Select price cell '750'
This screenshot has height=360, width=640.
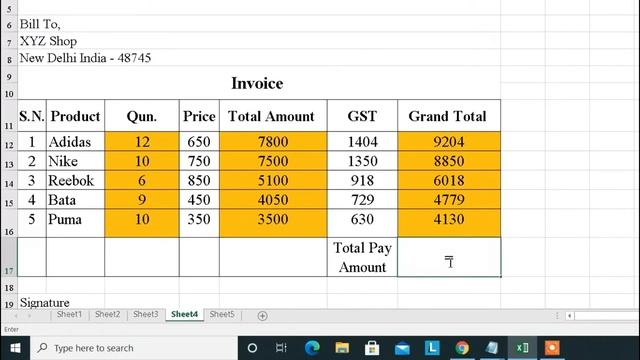(199, 161)
